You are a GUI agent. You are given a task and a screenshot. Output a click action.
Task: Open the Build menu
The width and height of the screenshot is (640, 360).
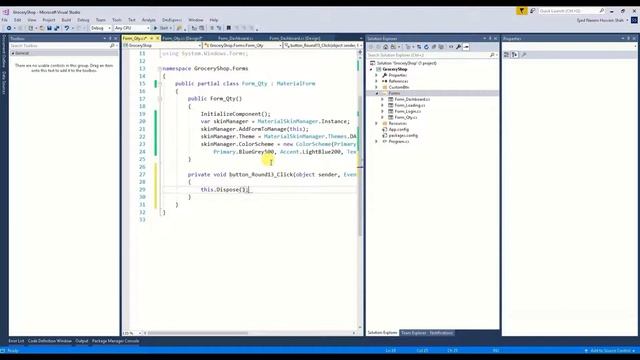(66, 20)
